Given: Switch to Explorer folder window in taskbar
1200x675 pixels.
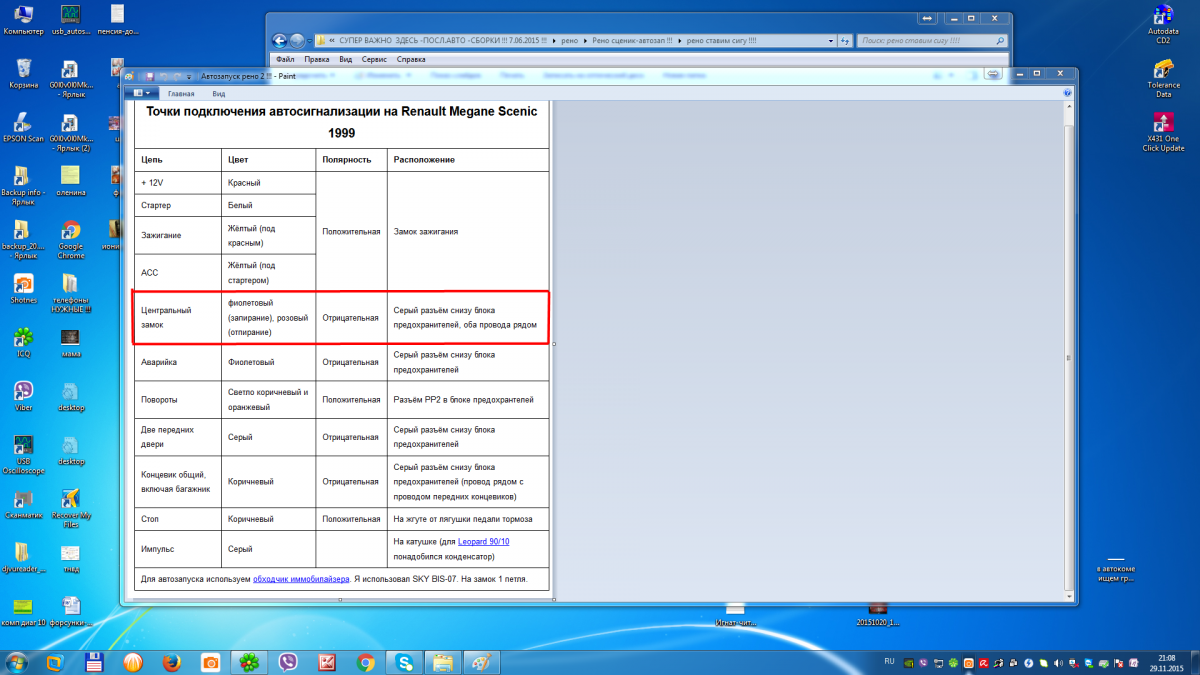Looking at the screenshot, I should [442, 662].
